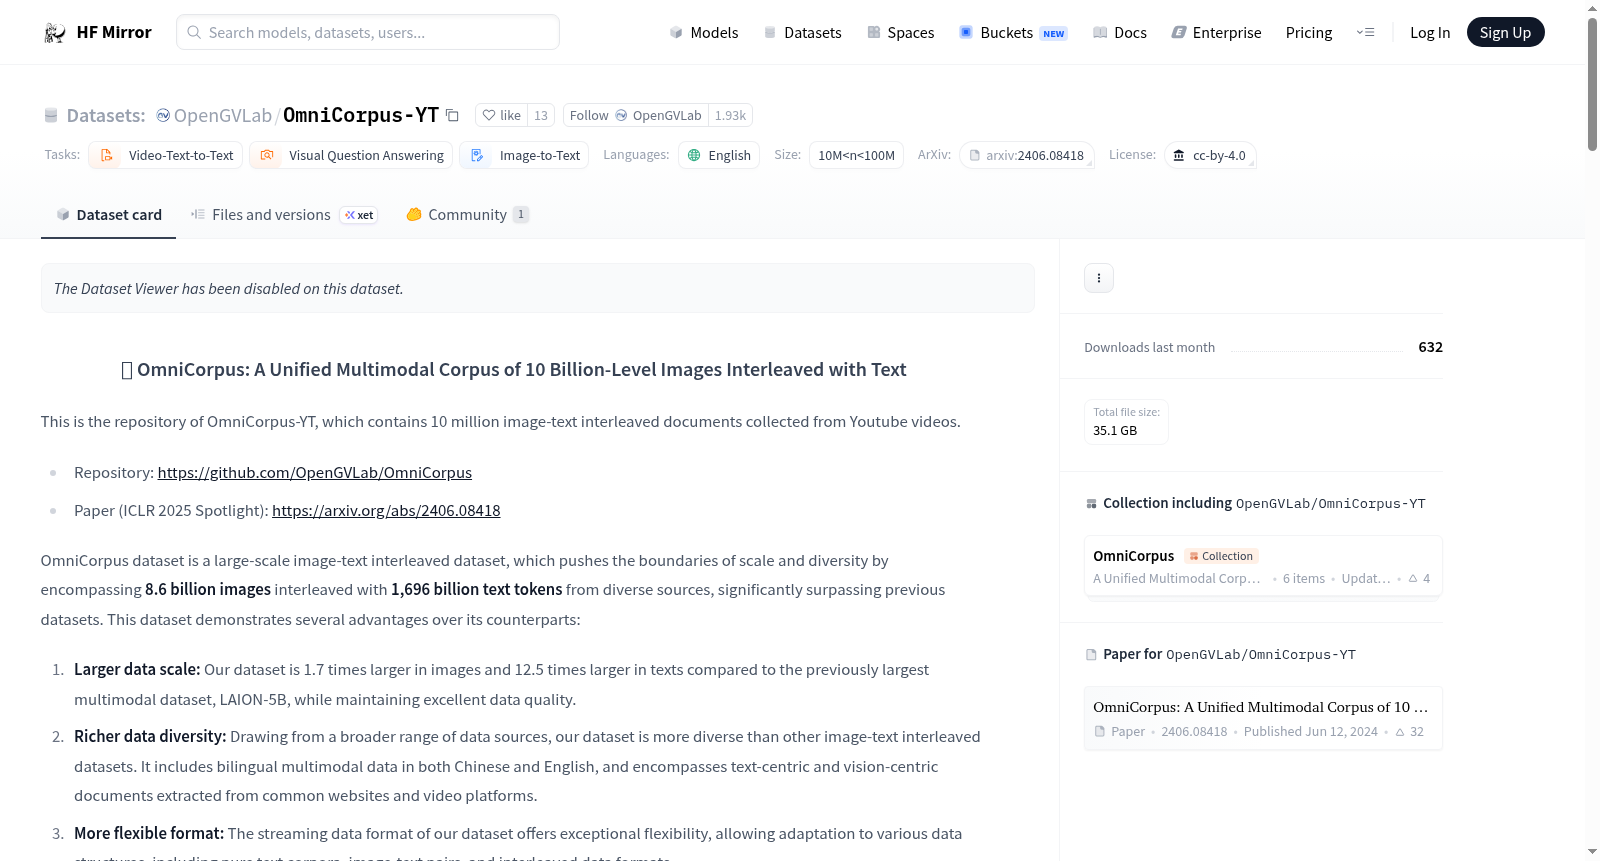
Task: Click the like count 13
Action: click(x=541, y=115)
